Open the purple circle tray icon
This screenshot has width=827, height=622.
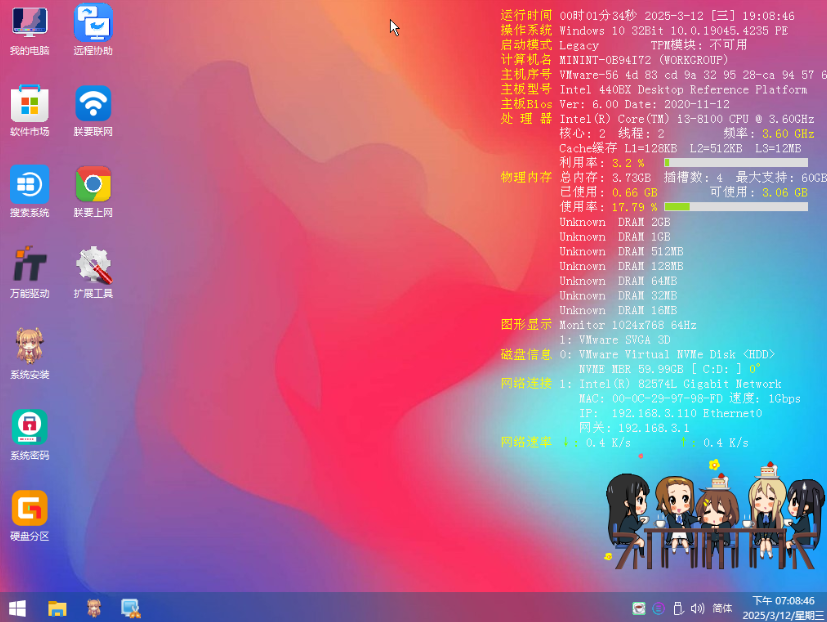click(658, 609)
